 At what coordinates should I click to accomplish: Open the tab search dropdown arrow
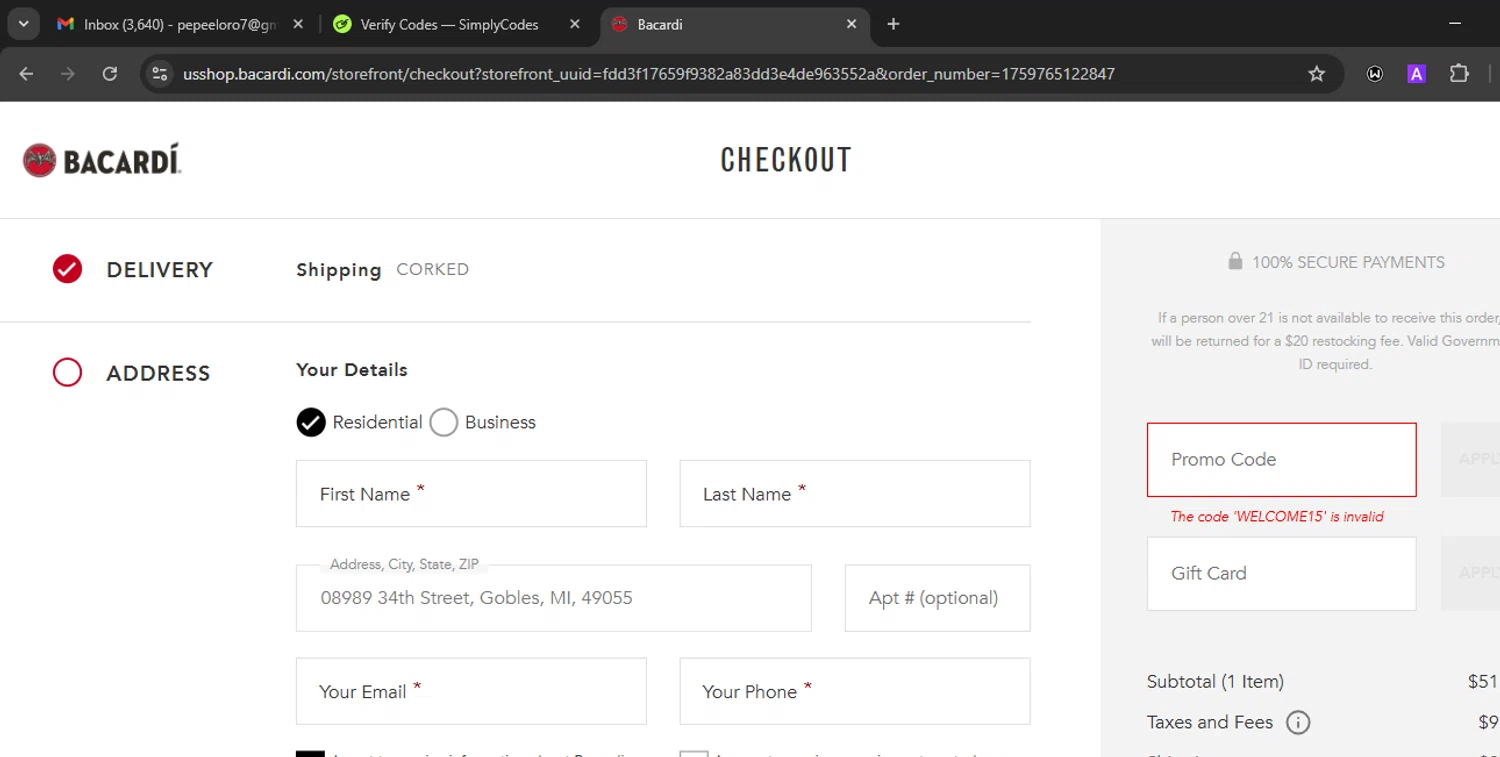[x=23, y=24]
